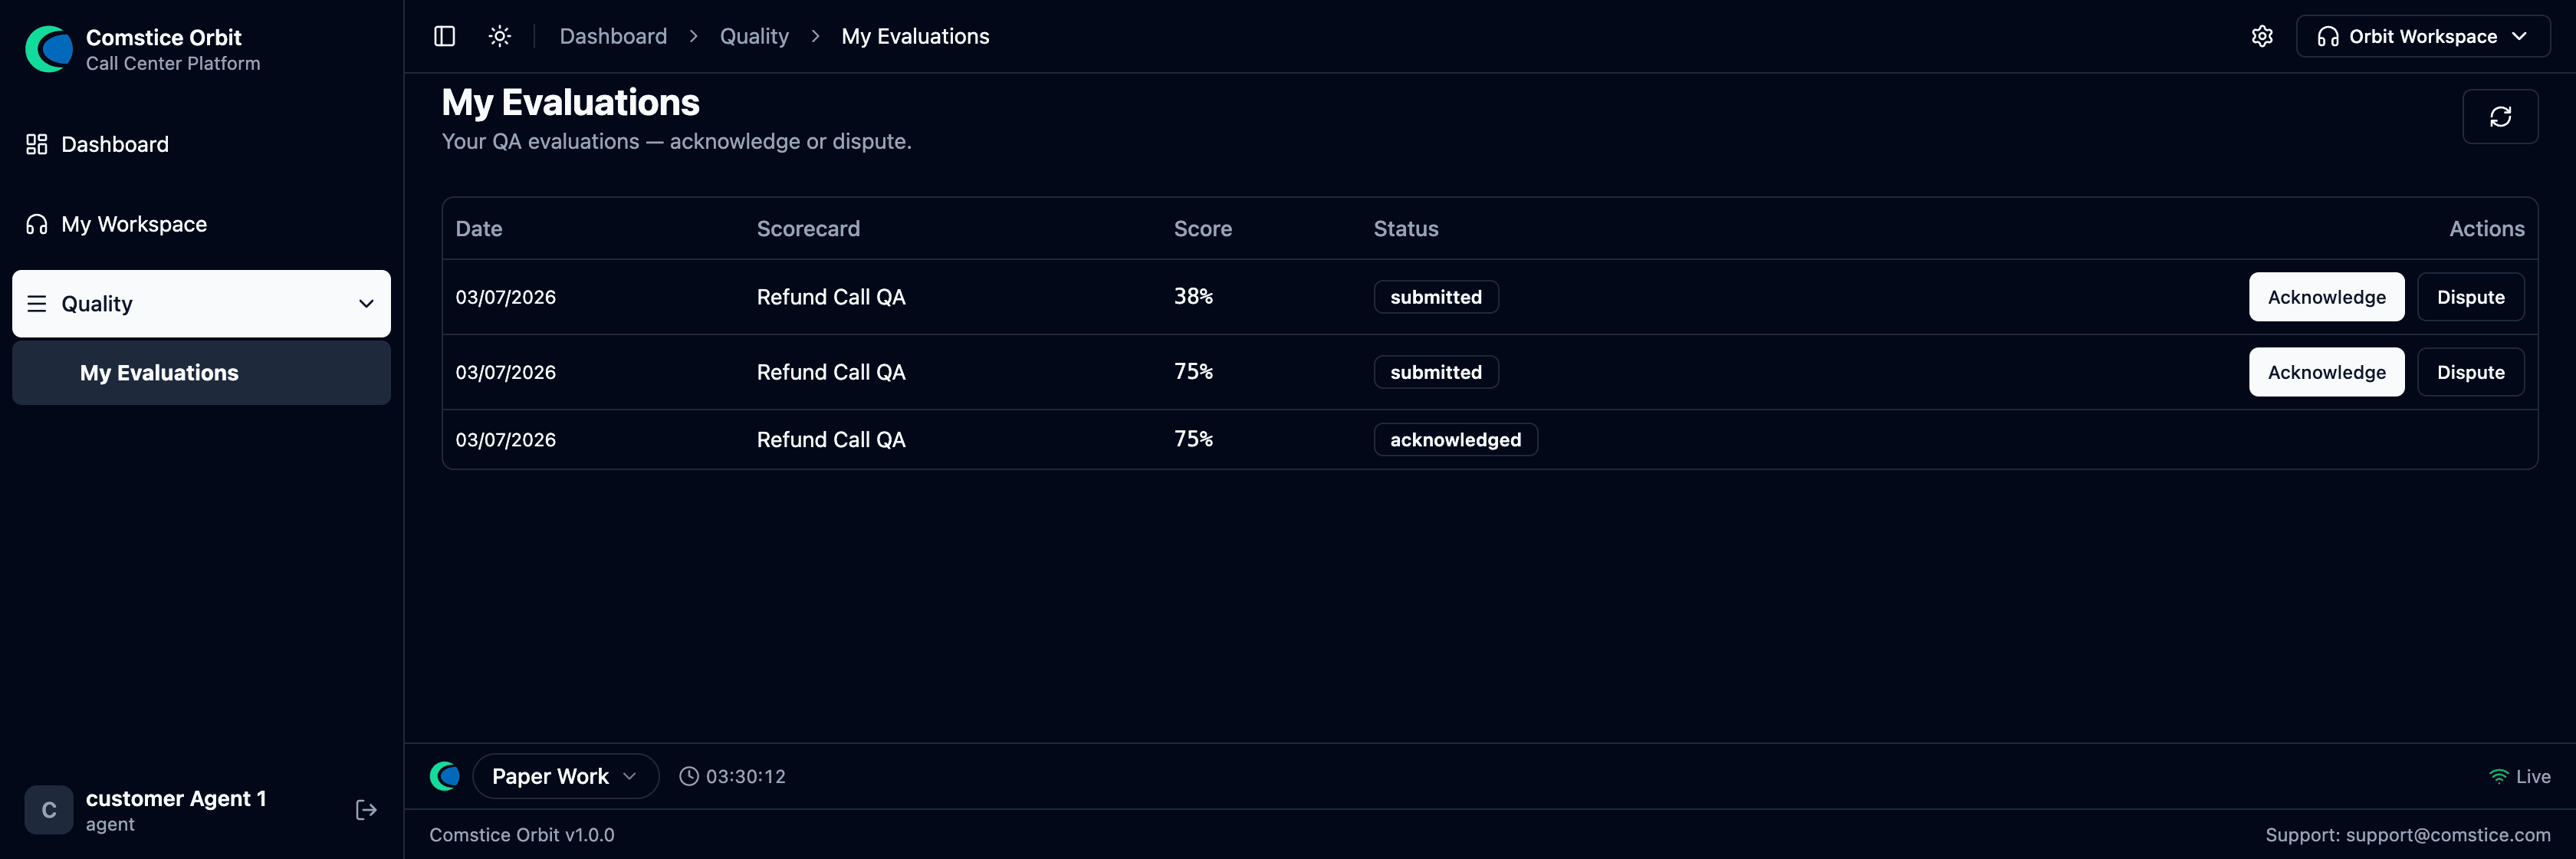2576x859 pixels.
Task: Click the Comstice Orbit v1.0.0 text
Action: click(522, 834)
